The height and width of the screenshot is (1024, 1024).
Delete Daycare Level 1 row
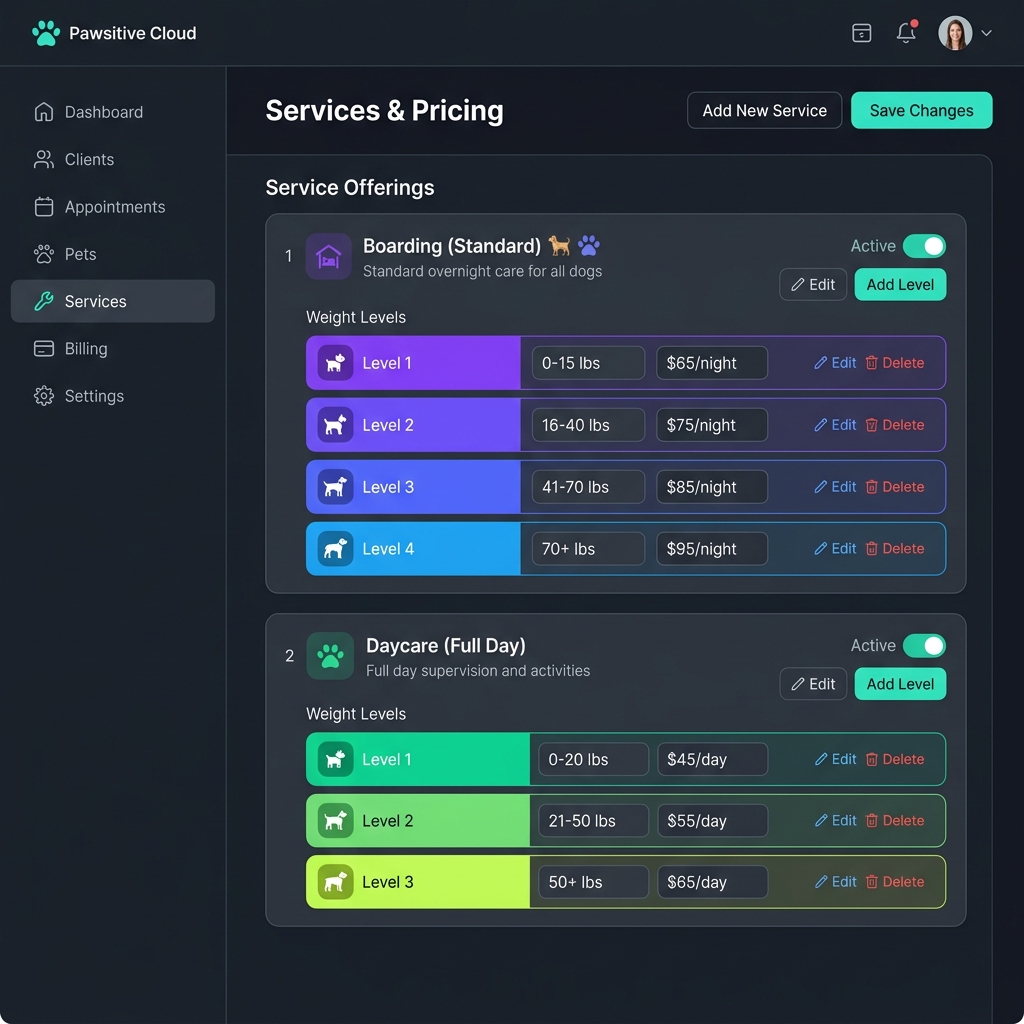894,759
